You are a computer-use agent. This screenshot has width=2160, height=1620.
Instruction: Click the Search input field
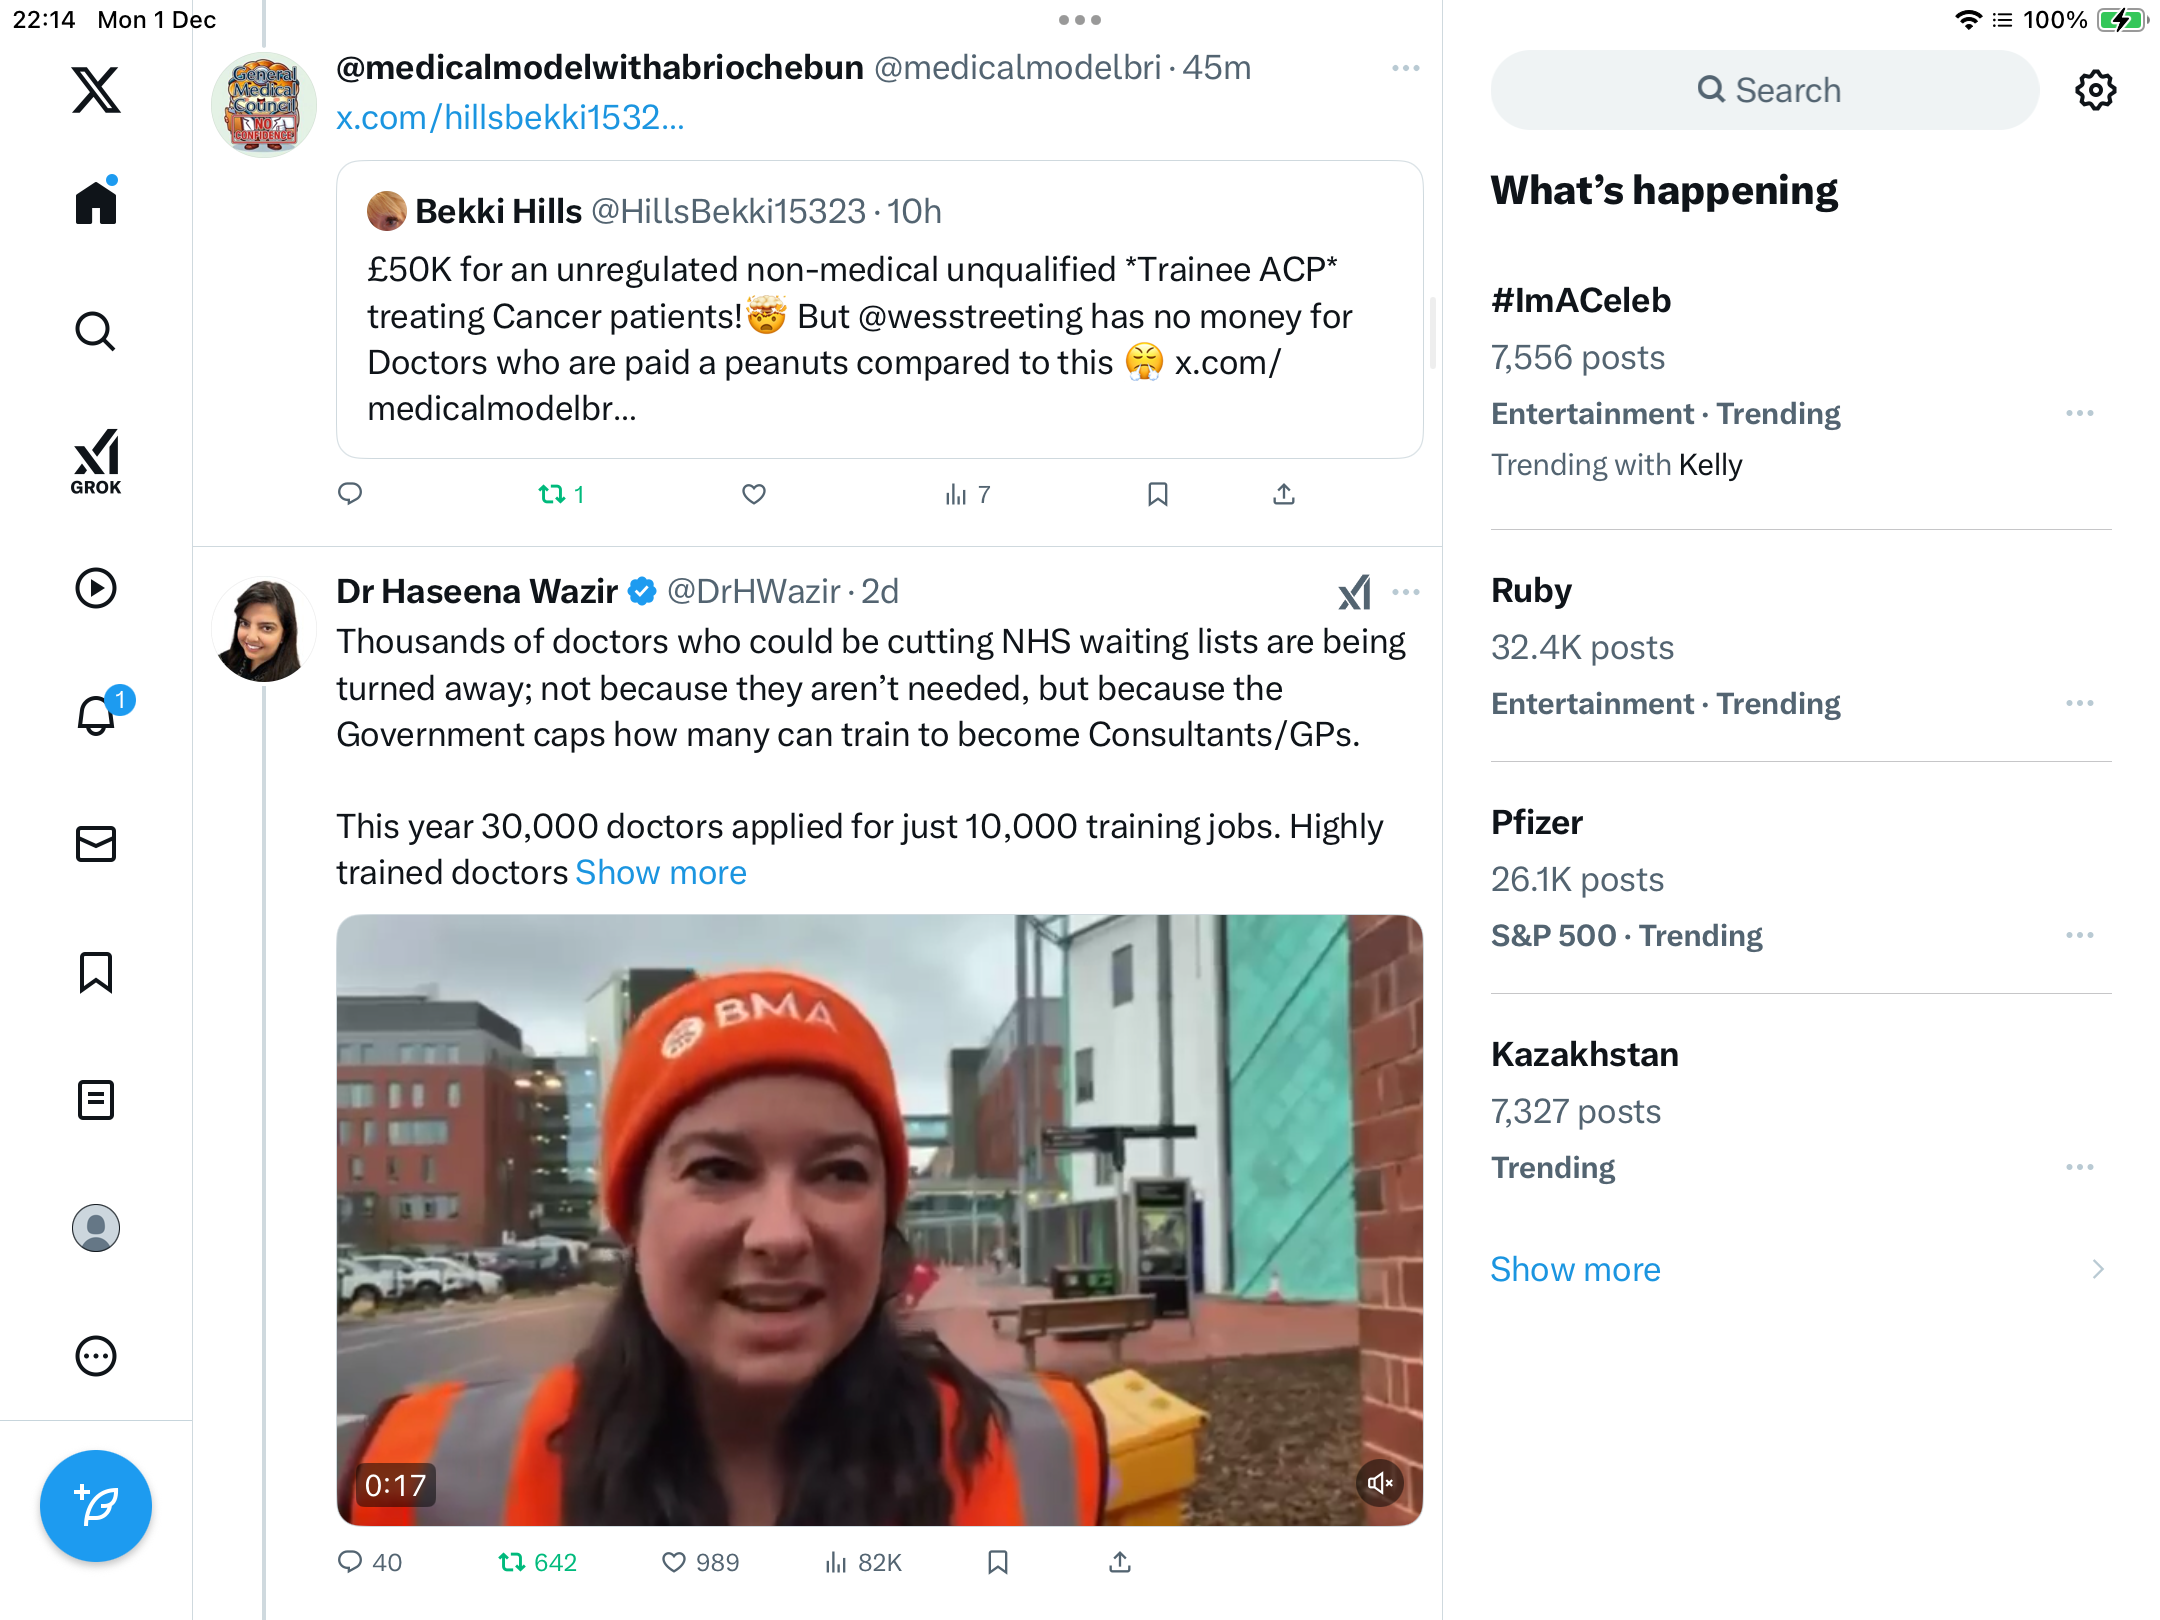[x=1765, y=90]
